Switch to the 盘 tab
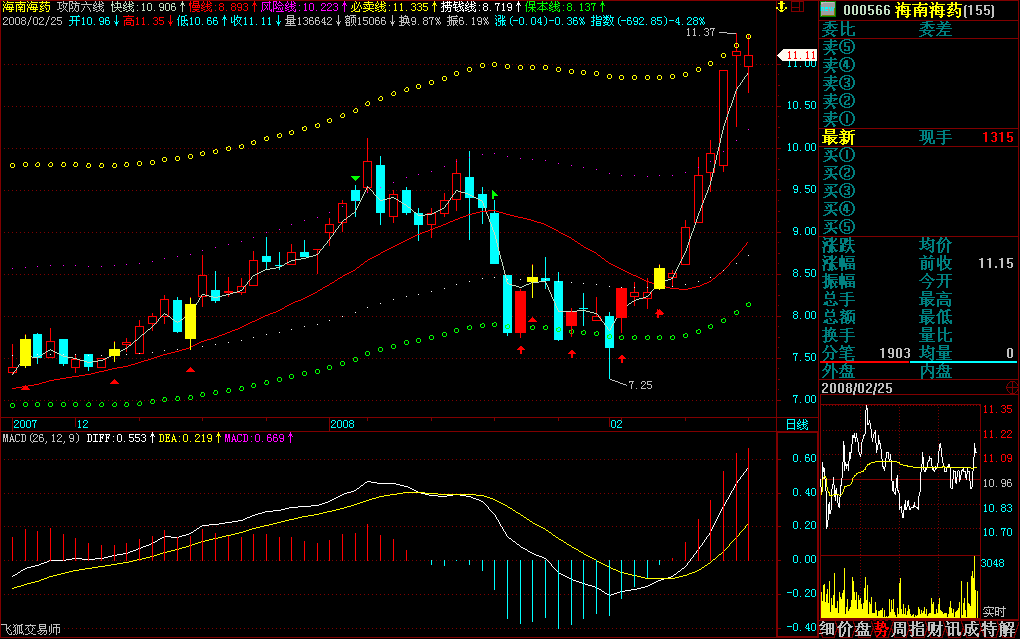 pyautogui.click(x=863, y=629)
